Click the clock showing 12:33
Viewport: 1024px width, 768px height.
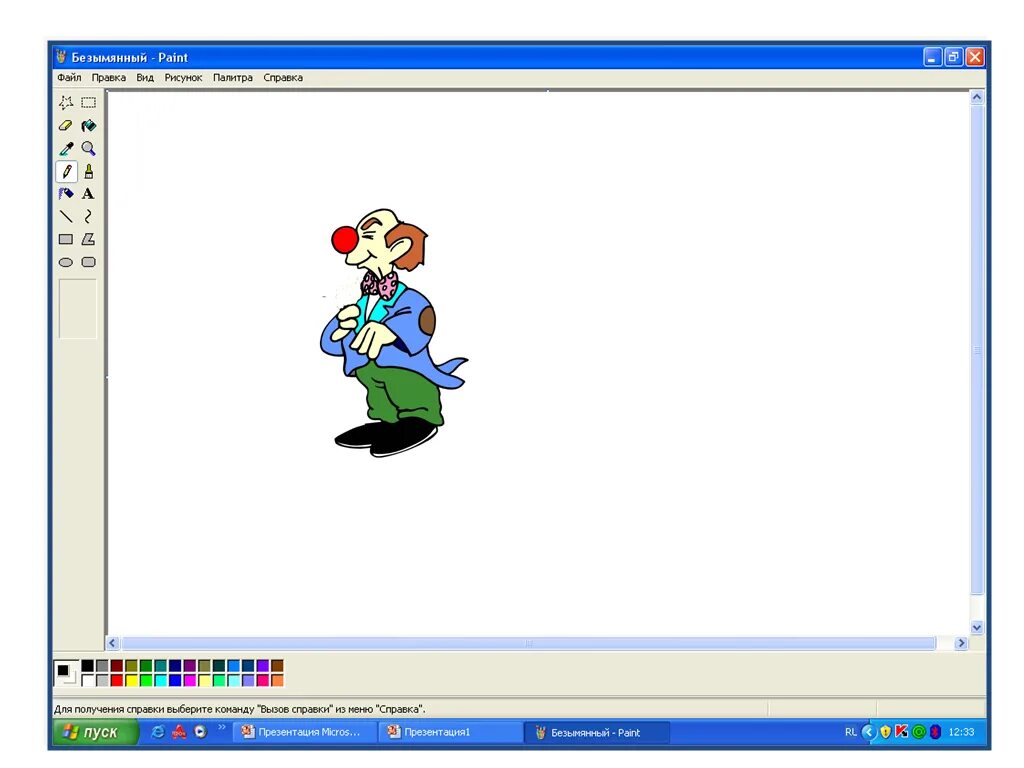(961, 732)
